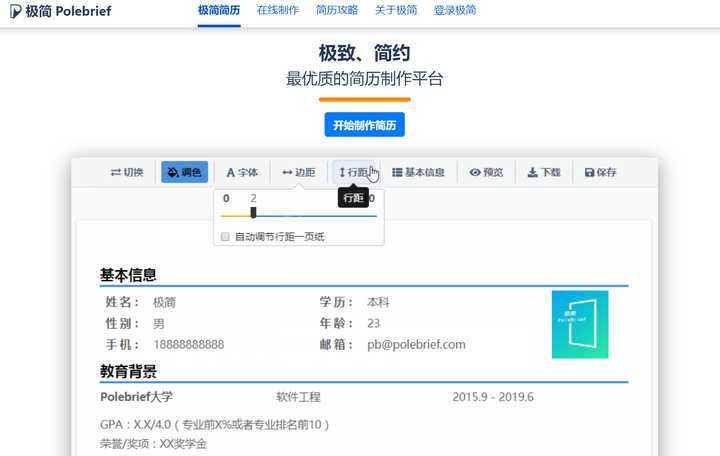Click the phone number 18888888888
The width and height of the screenshot is (720, 456).
(189, 344)
